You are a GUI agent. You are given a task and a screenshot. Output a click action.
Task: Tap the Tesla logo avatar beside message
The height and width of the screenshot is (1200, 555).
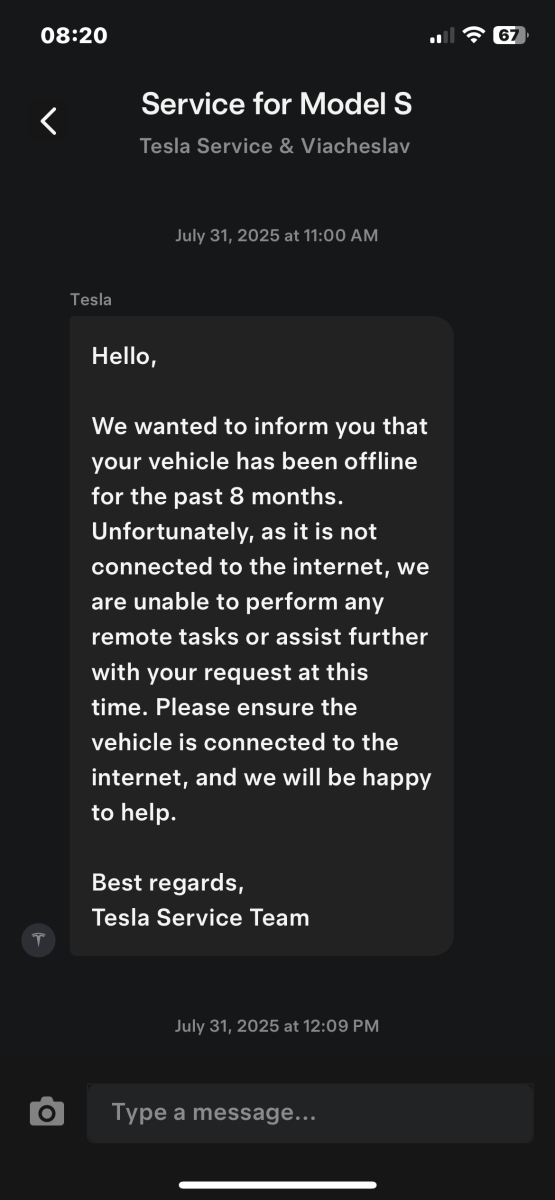[39, 940]
